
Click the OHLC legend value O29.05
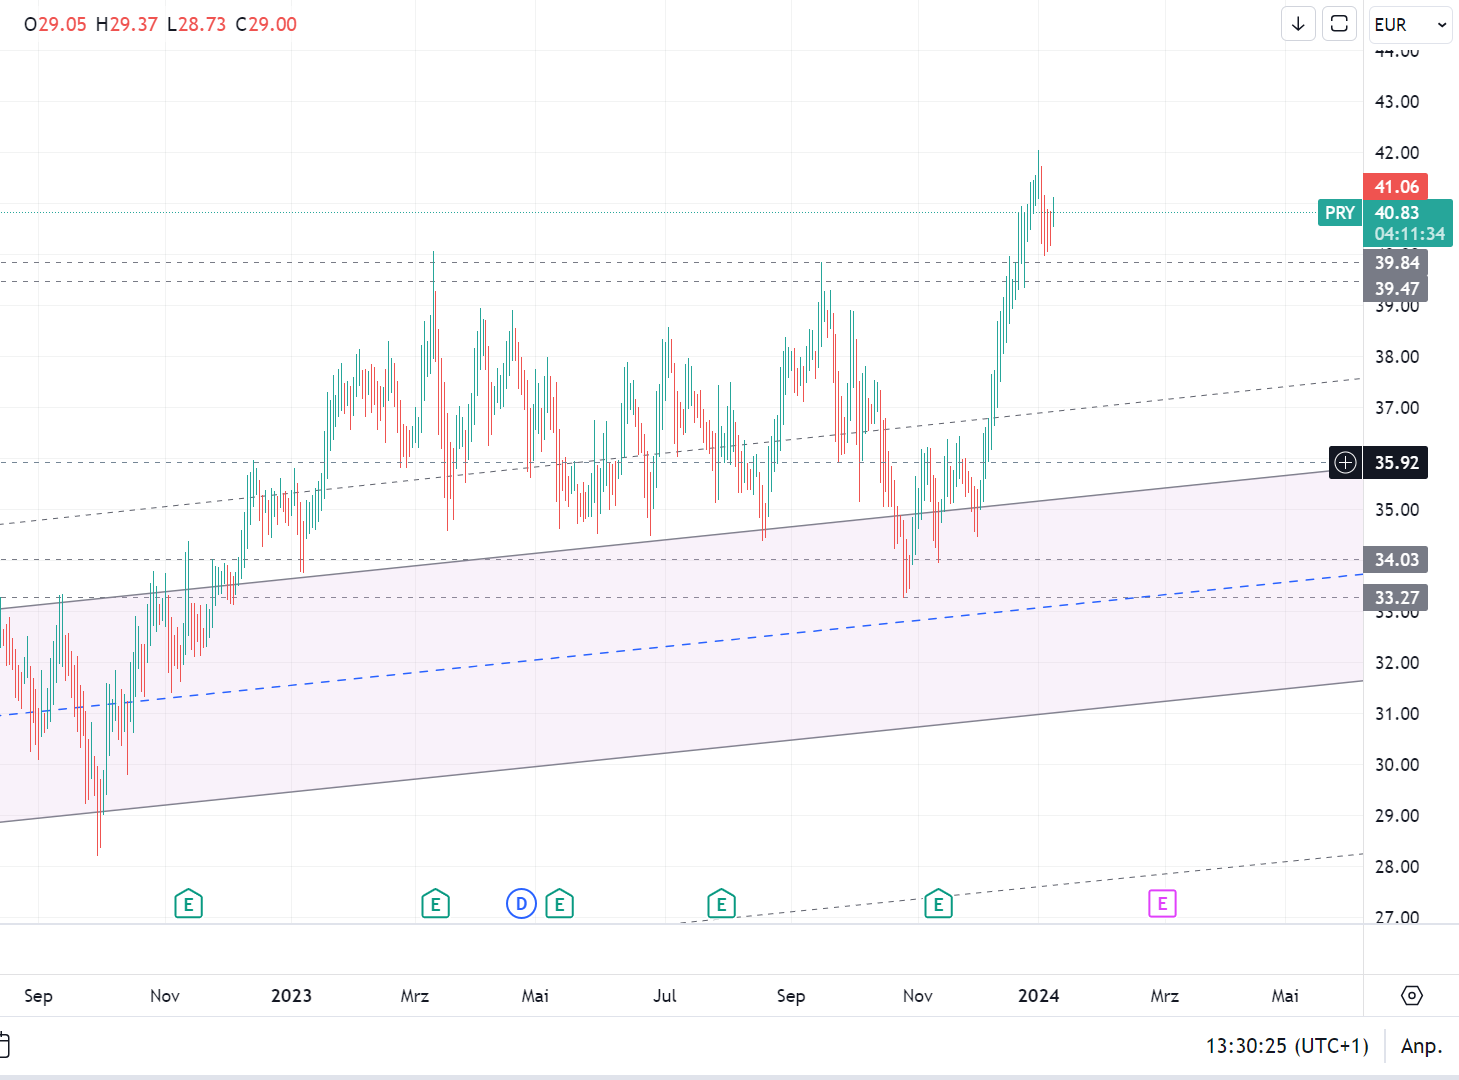click(x=55, y=24)
